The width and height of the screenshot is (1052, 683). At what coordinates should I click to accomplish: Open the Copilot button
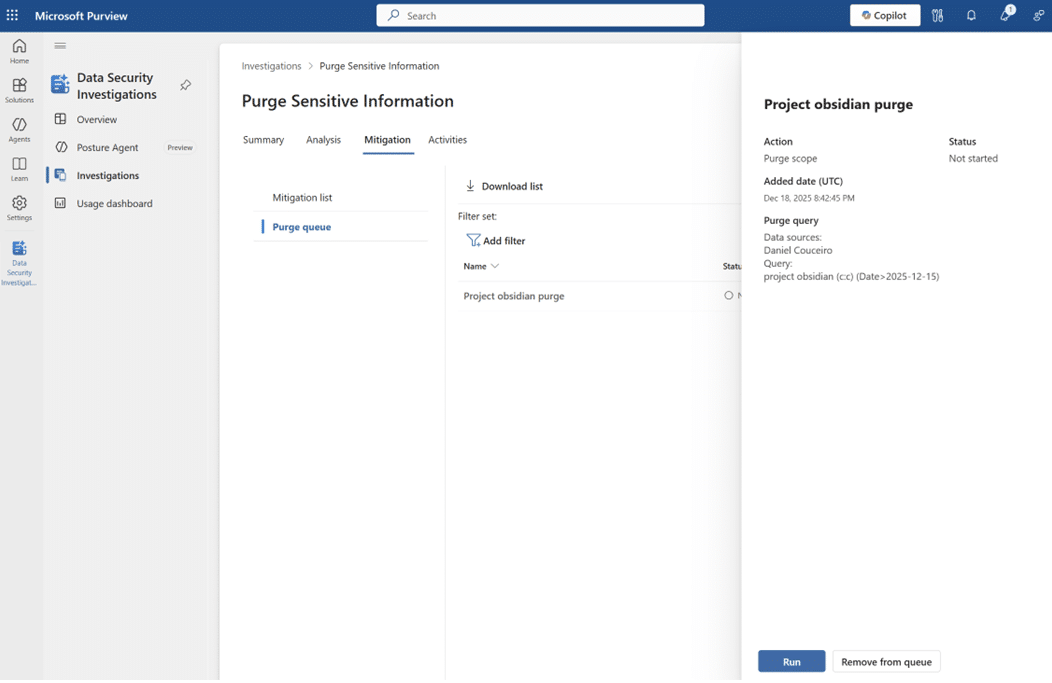884,16
